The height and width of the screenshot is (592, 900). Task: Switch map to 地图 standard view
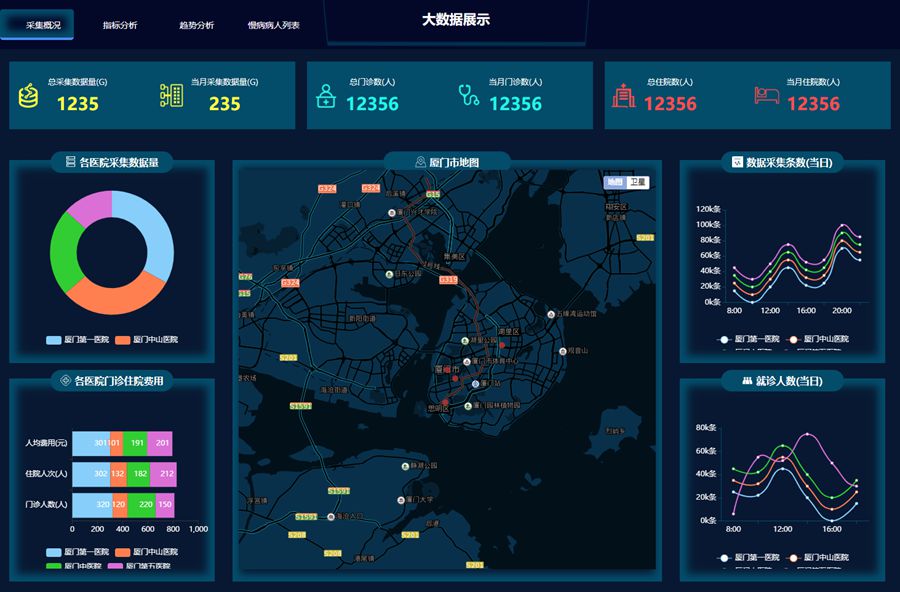click(615, 182)
